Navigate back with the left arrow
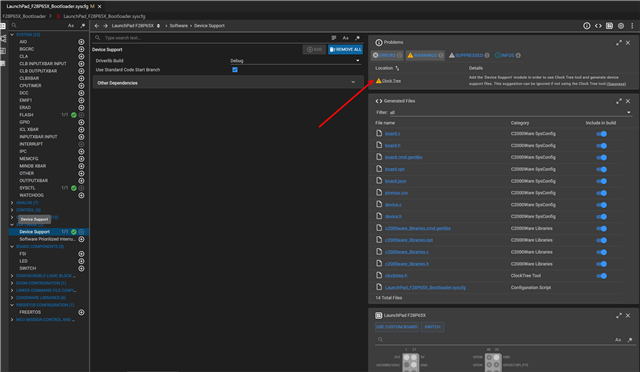 (x=97, y=26)
